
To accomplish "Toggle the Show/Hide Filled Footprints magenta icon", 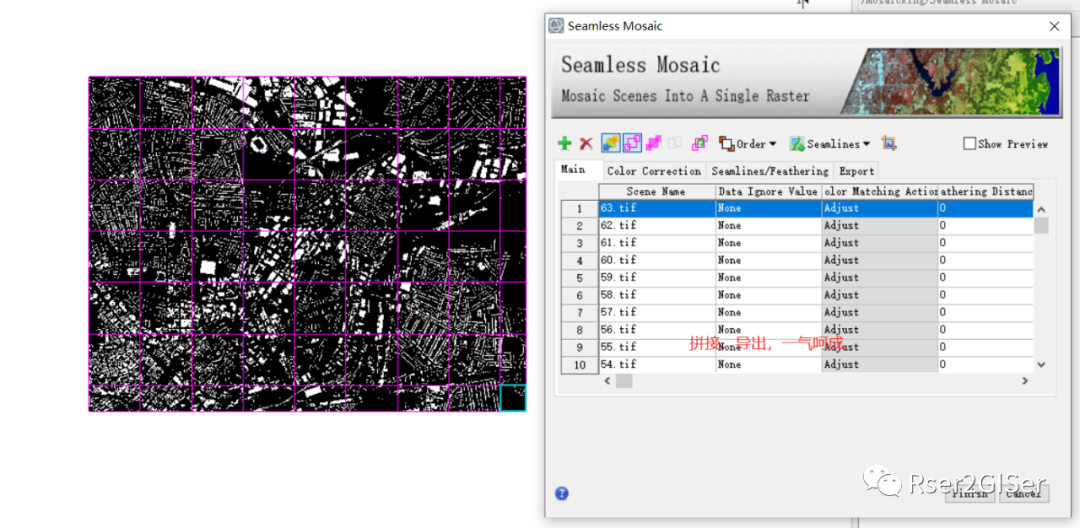I will (654, 143).
